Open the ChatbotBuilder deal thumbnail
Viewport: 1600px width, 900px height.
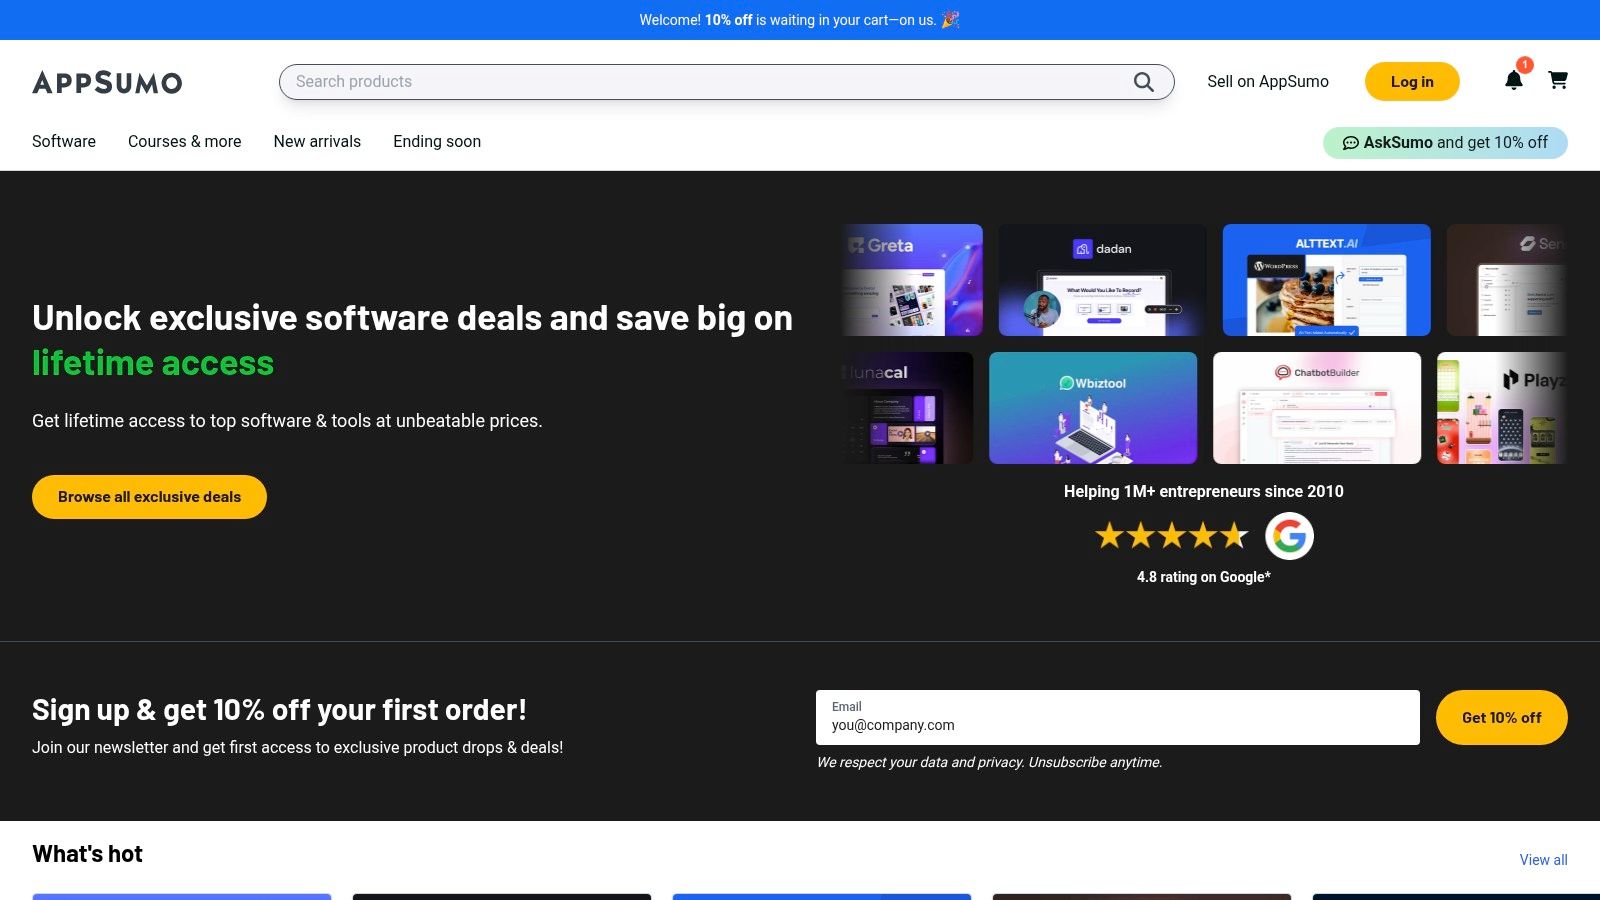[1317, 408]
